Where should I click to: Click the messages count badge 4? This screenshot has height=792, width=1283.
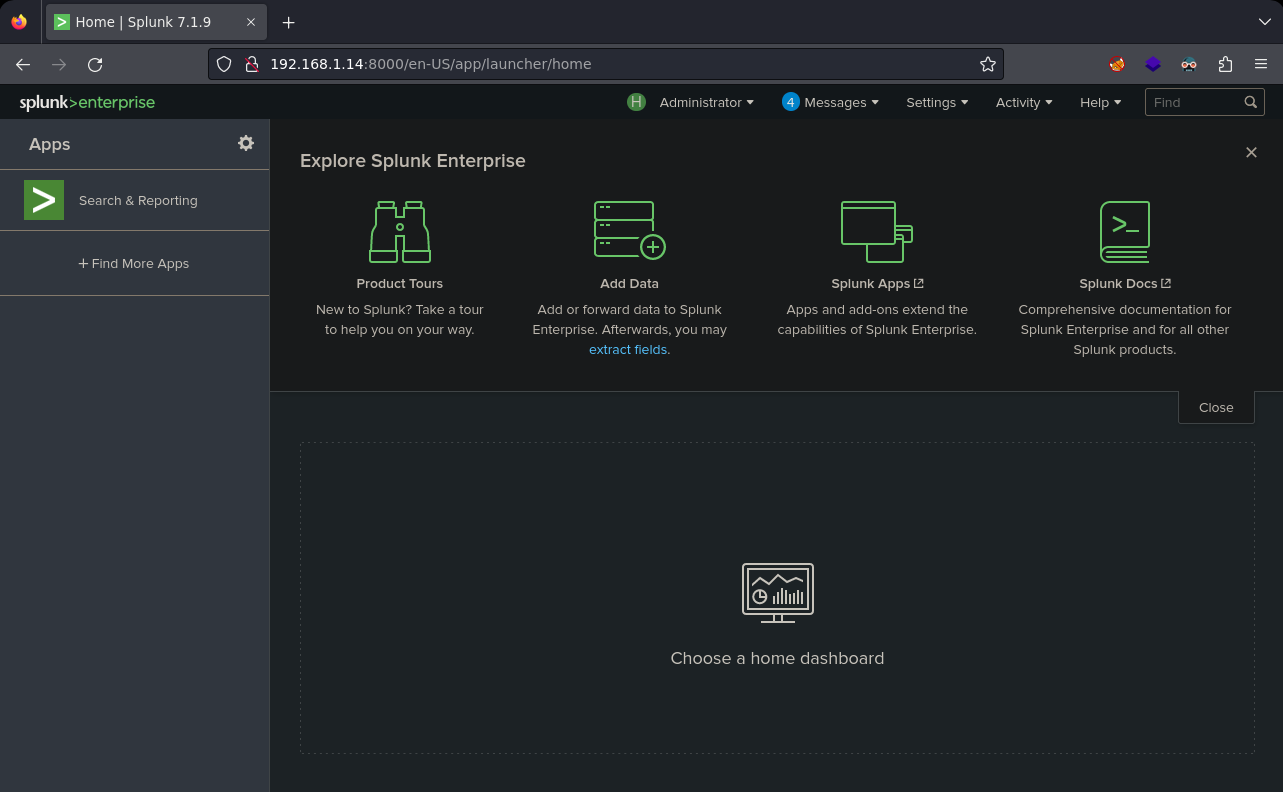click(x=791, y=102)
